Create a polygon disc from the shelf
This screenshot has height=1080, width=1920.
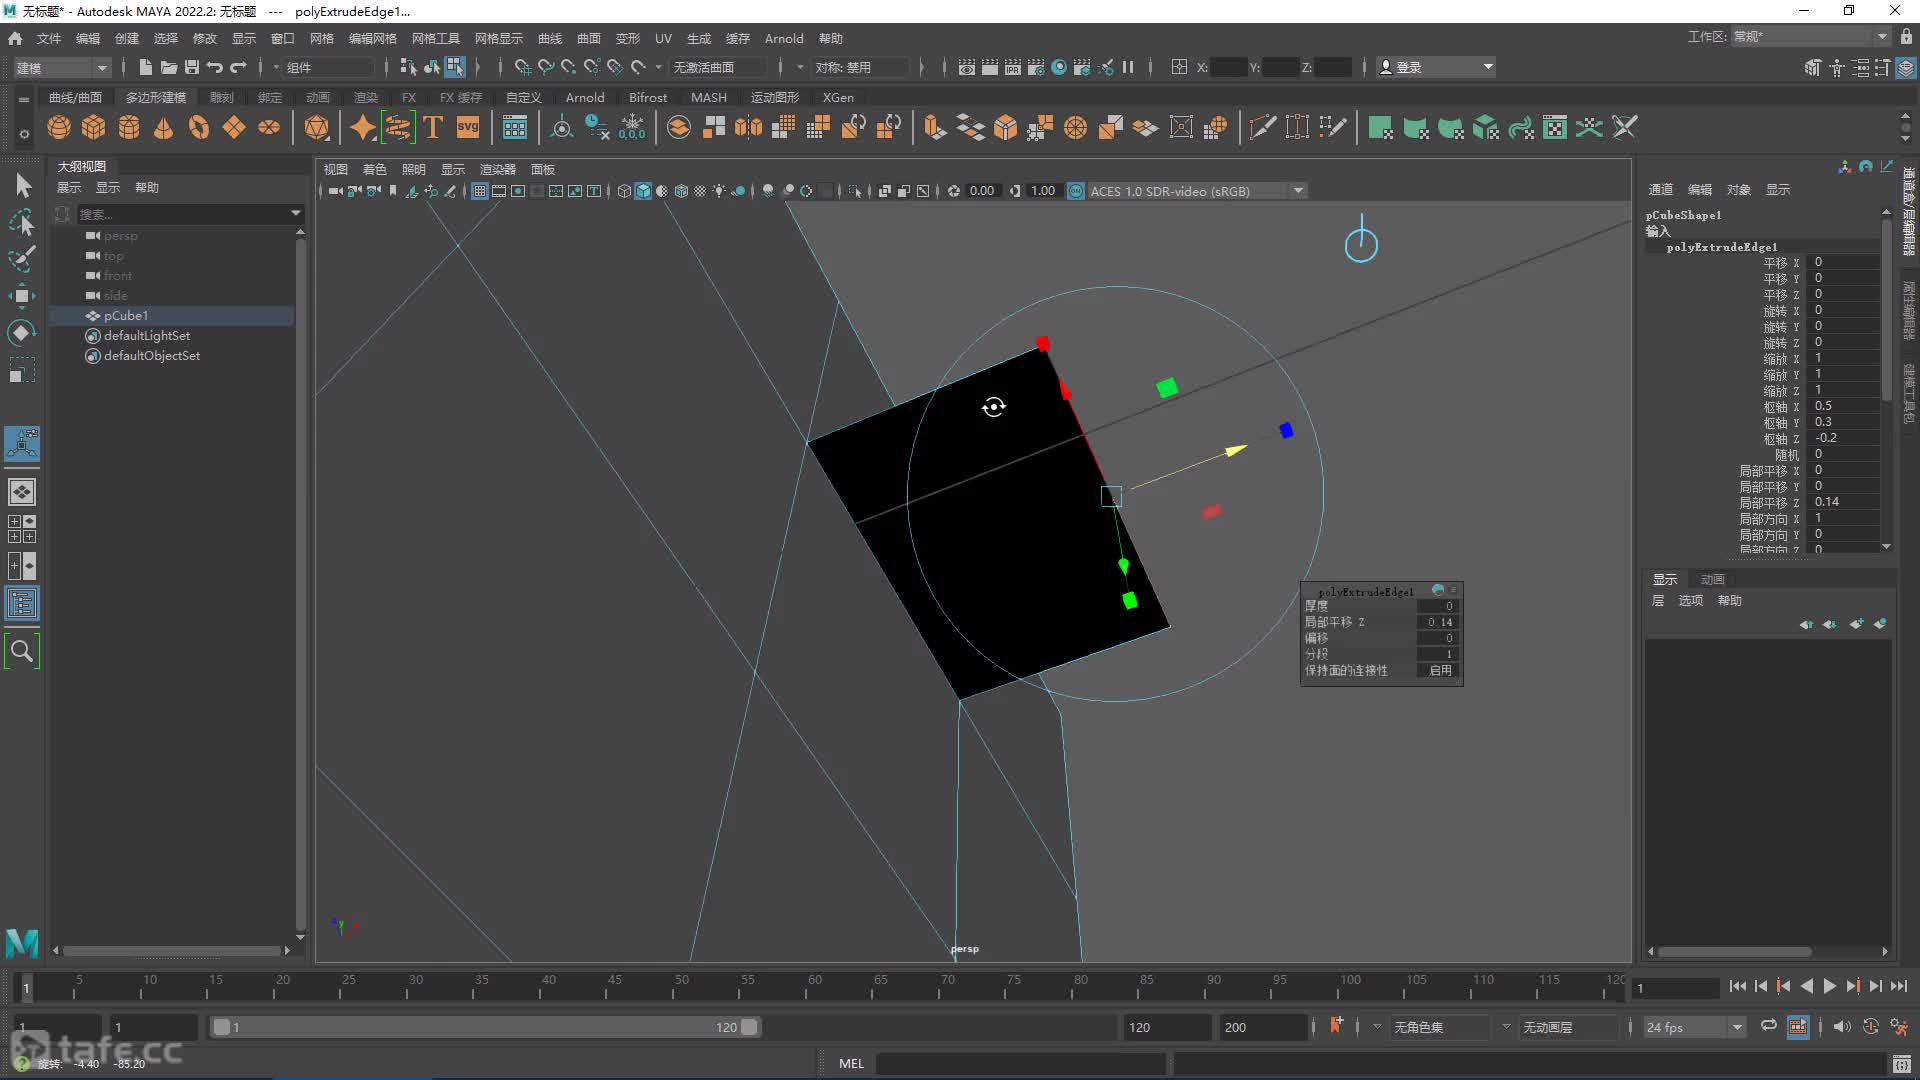point(269,128)
